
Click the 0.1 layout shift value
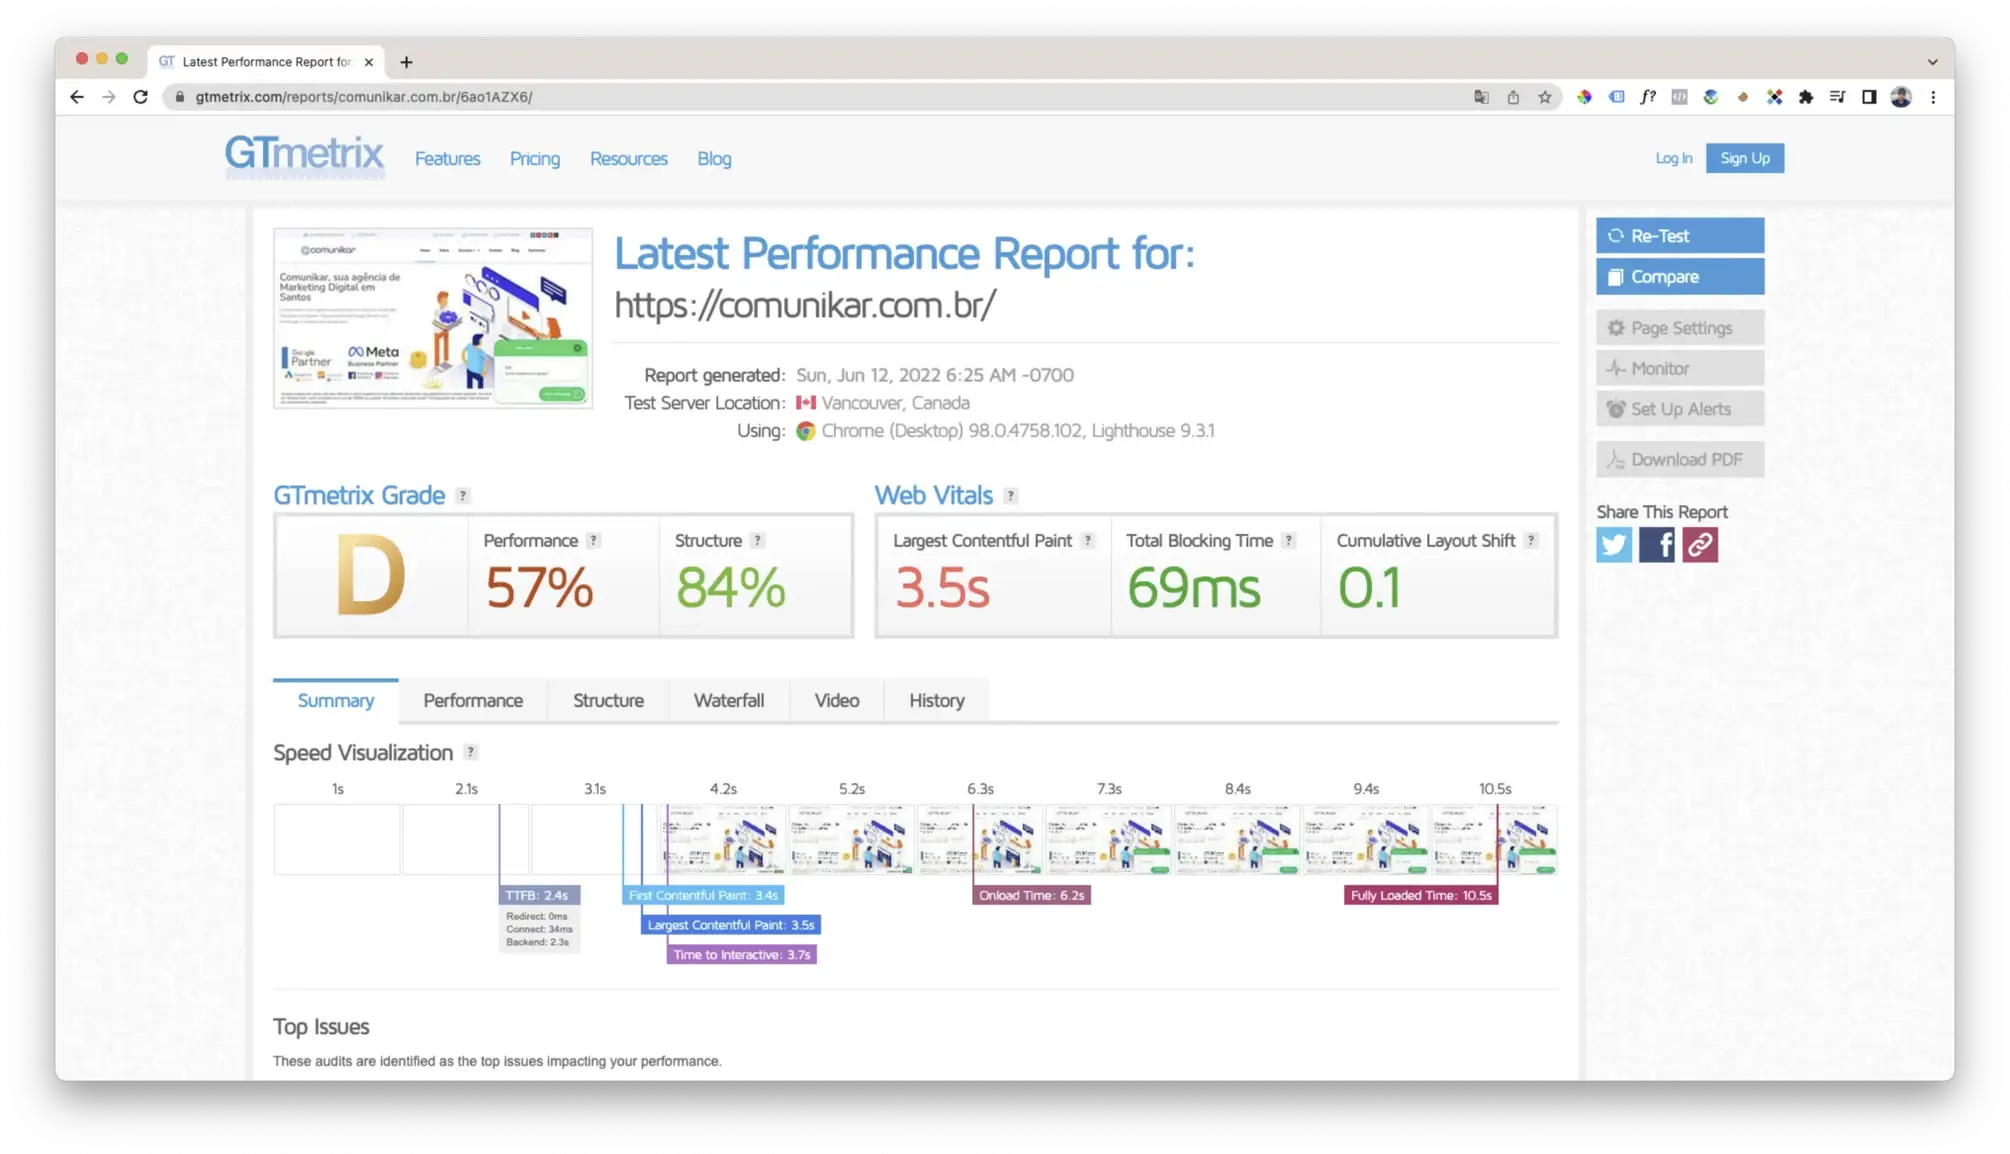pyautogui.click(x=1369, y=588)
